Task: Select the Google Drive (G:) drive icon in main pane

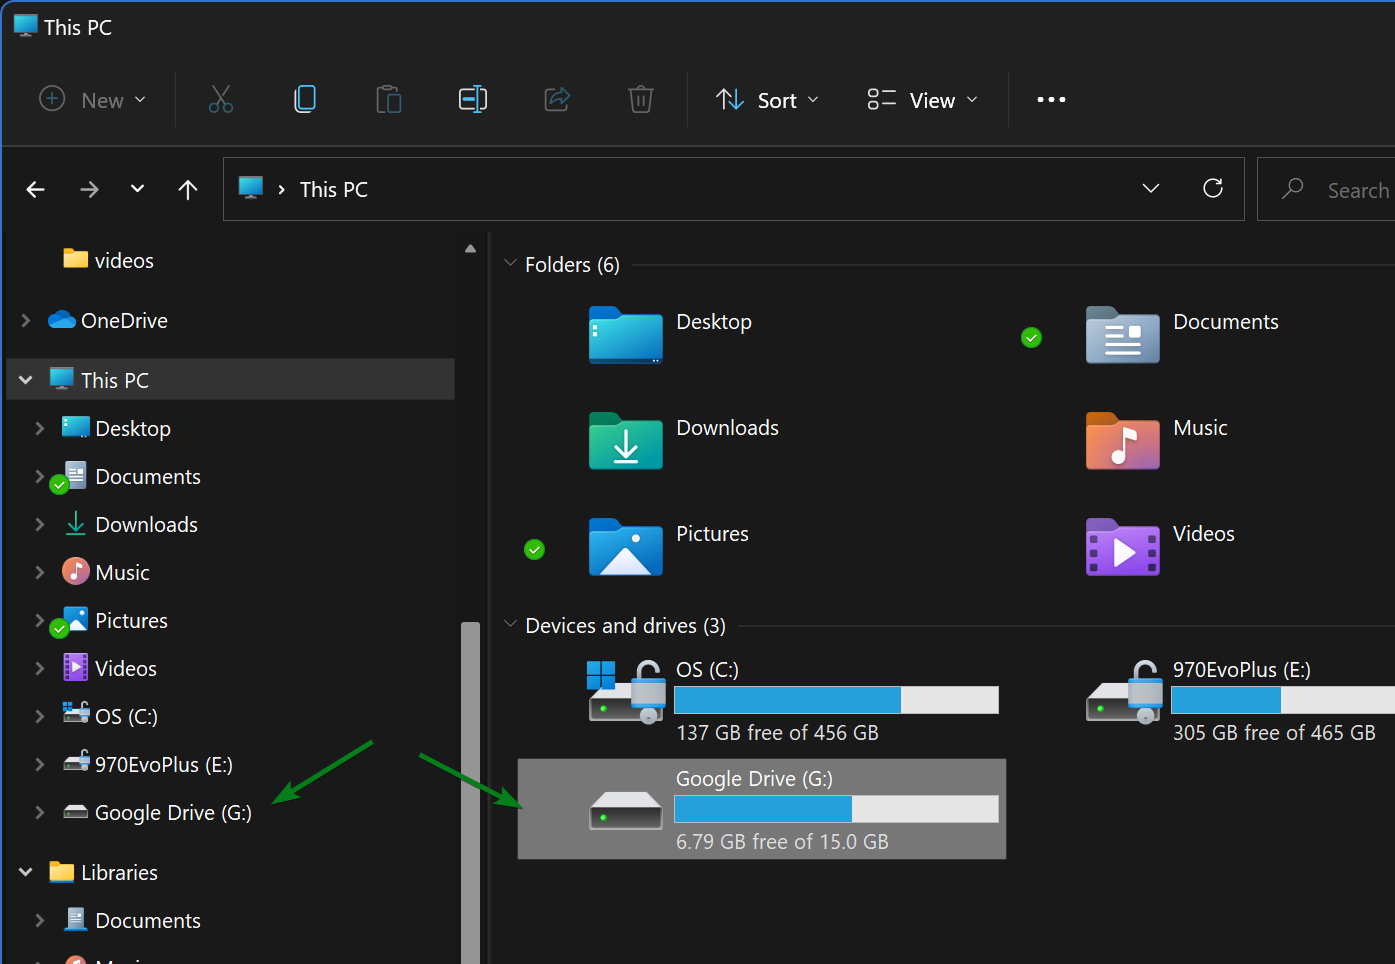Action: click(626, 810)
